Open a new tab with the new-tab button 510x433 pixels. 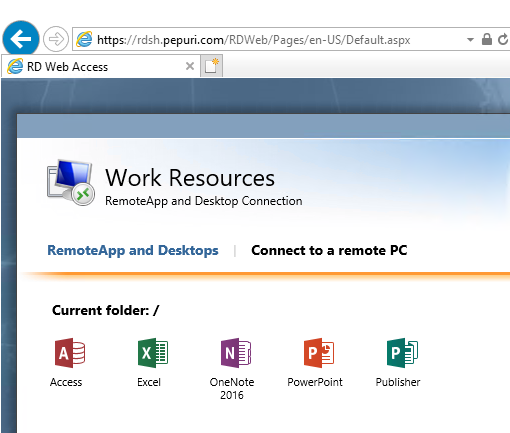(x=211, y=66)
